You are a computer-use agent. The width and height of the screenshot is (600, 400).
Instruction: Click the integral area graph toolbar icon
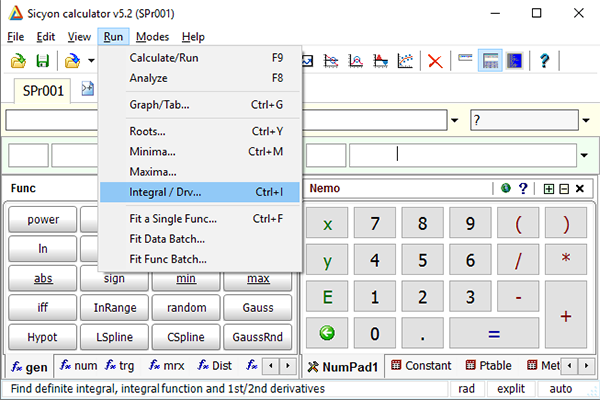380,60
